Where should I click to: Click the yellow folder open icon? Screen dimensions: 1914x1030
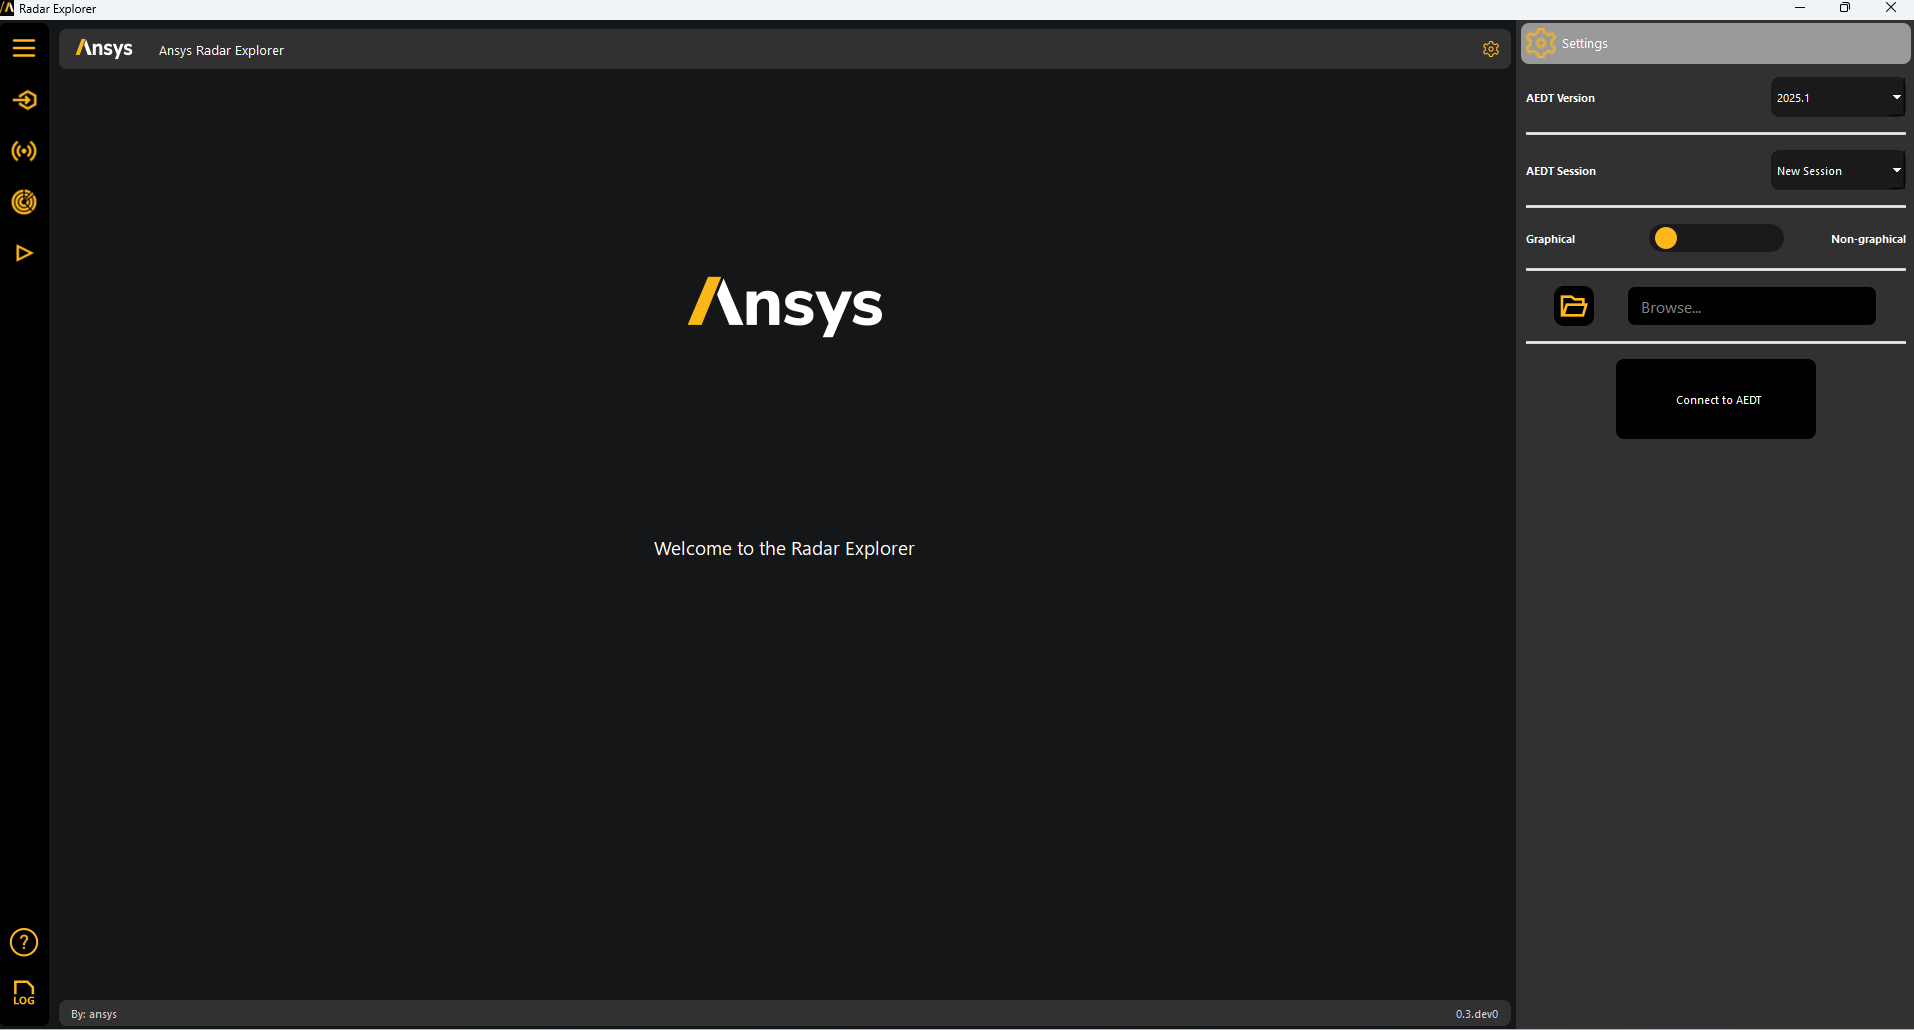[x=1573, y=306]
